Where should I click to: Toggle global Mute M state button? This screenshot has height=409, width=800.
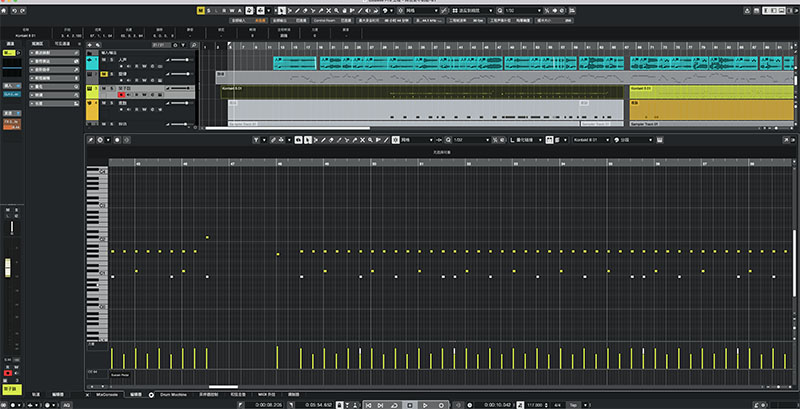(x=201, y=10)
